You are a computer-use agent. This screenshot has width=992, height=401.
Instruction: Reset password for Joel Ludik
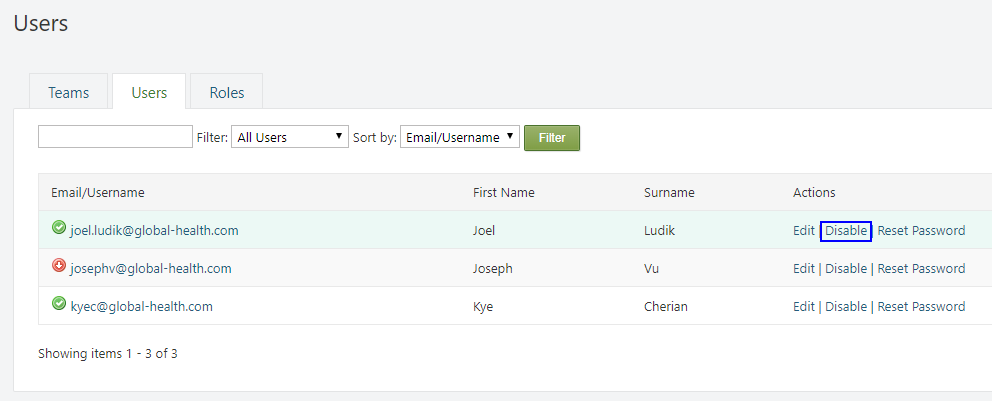pyautogui.click(x=921, y=231)
